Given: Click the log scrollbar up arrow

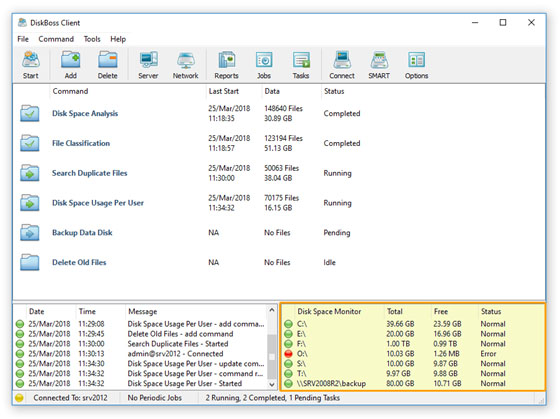Looking at the screenshot, I should click(x=272, y=310).
